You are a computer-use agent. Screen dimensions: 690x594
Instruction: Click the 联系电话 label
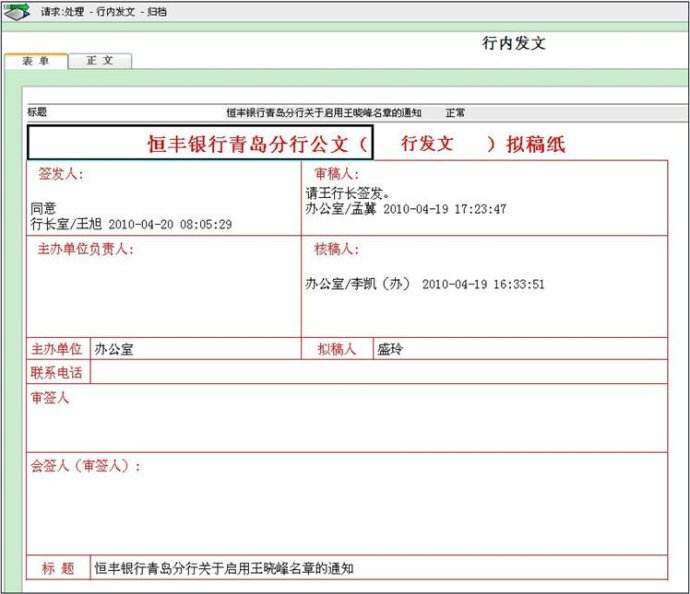(57, 373)
